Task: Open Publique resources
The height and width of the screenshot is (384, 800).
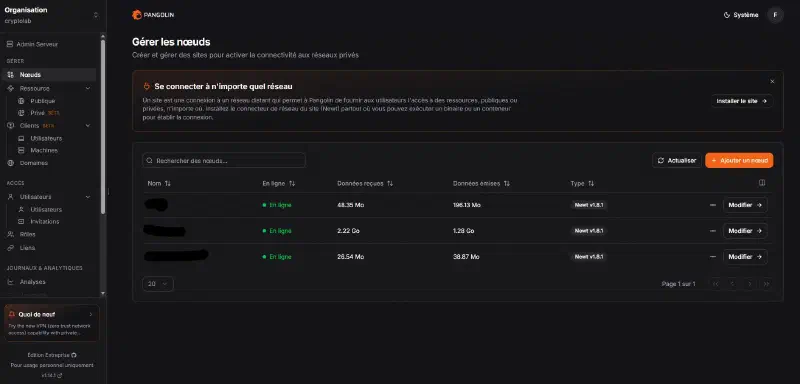Action: click(x=43, y=101)
